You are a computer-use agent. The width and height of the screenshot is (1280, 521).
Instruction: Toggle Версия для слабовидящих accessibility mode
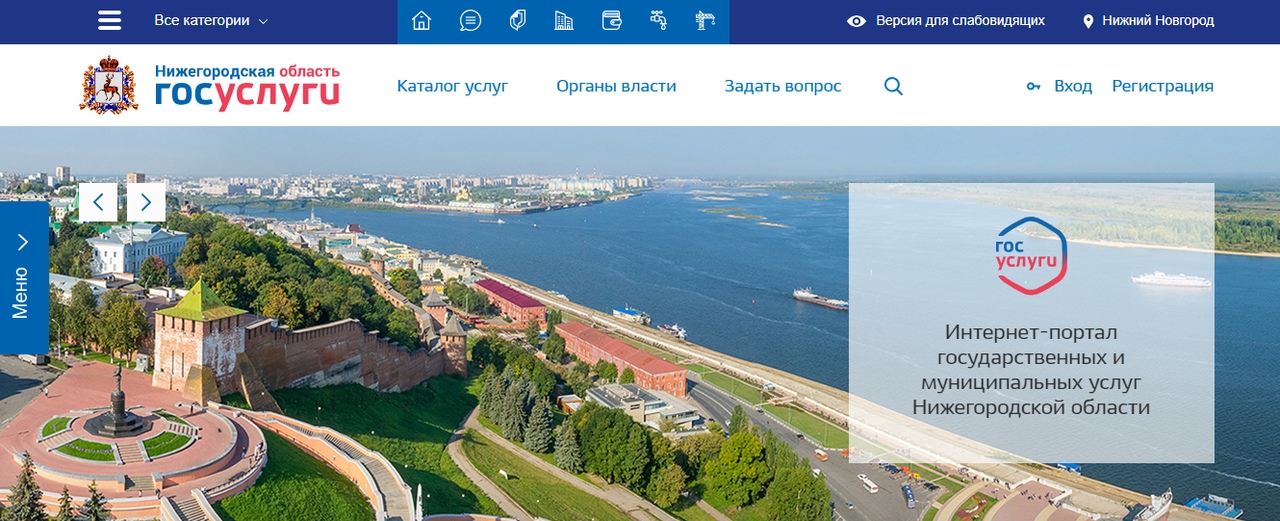click(x=945, y=21)
